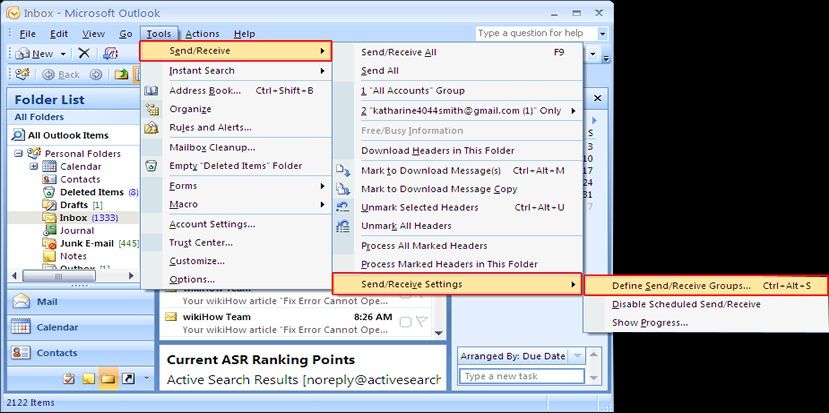Click the Notes folder icon in tree
This screenshot has width=829, height=413.
click(x=50, y=256)
